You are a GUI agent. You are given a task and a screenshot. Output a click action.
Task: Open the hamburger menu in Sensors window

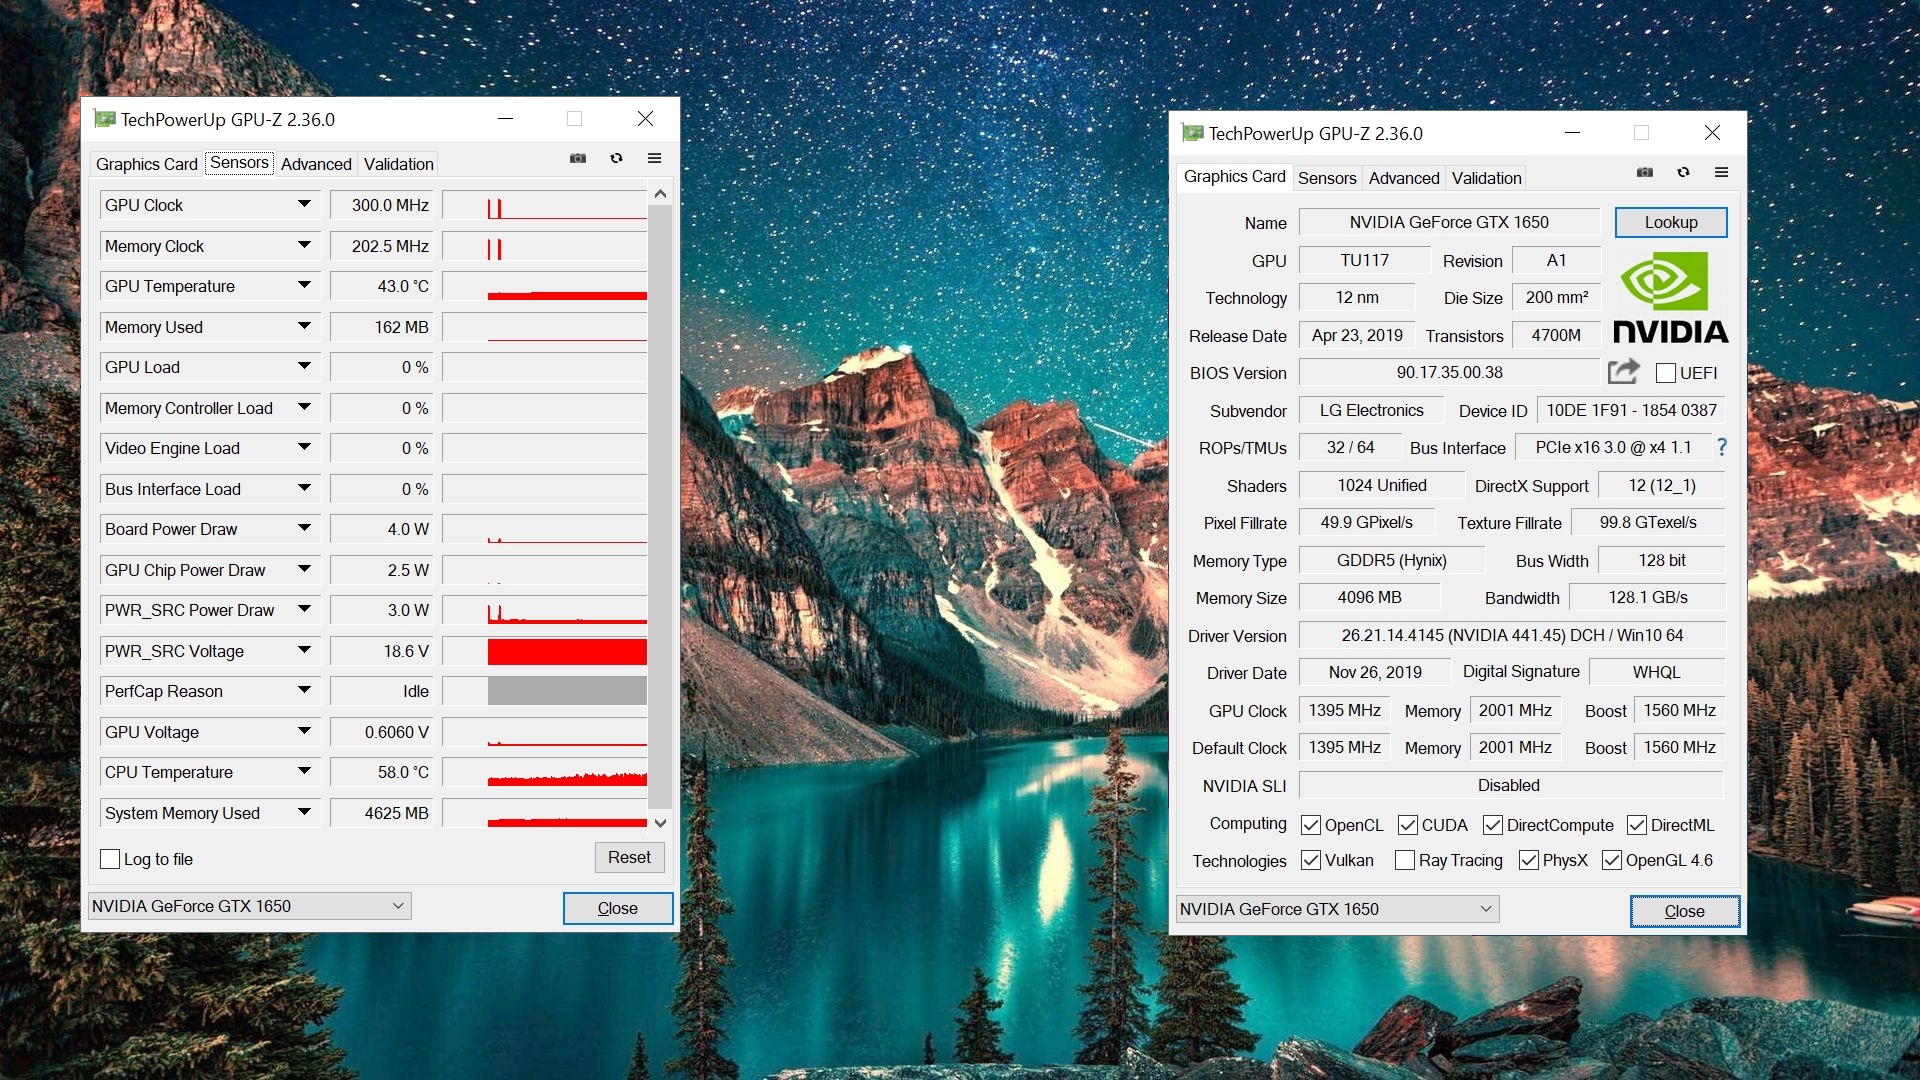pos(654,158)
